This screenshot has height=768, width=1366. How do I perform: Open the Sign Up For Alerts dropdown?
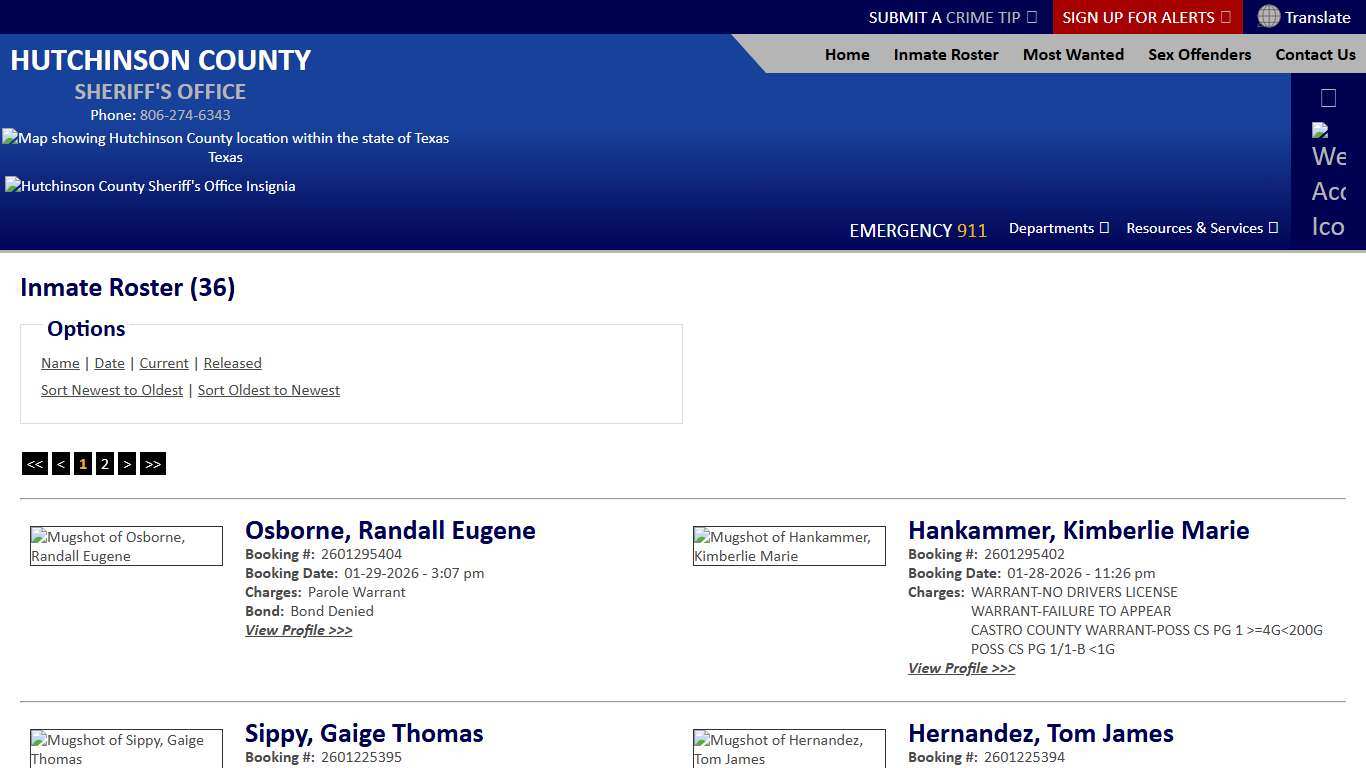tap(1146, 16)
